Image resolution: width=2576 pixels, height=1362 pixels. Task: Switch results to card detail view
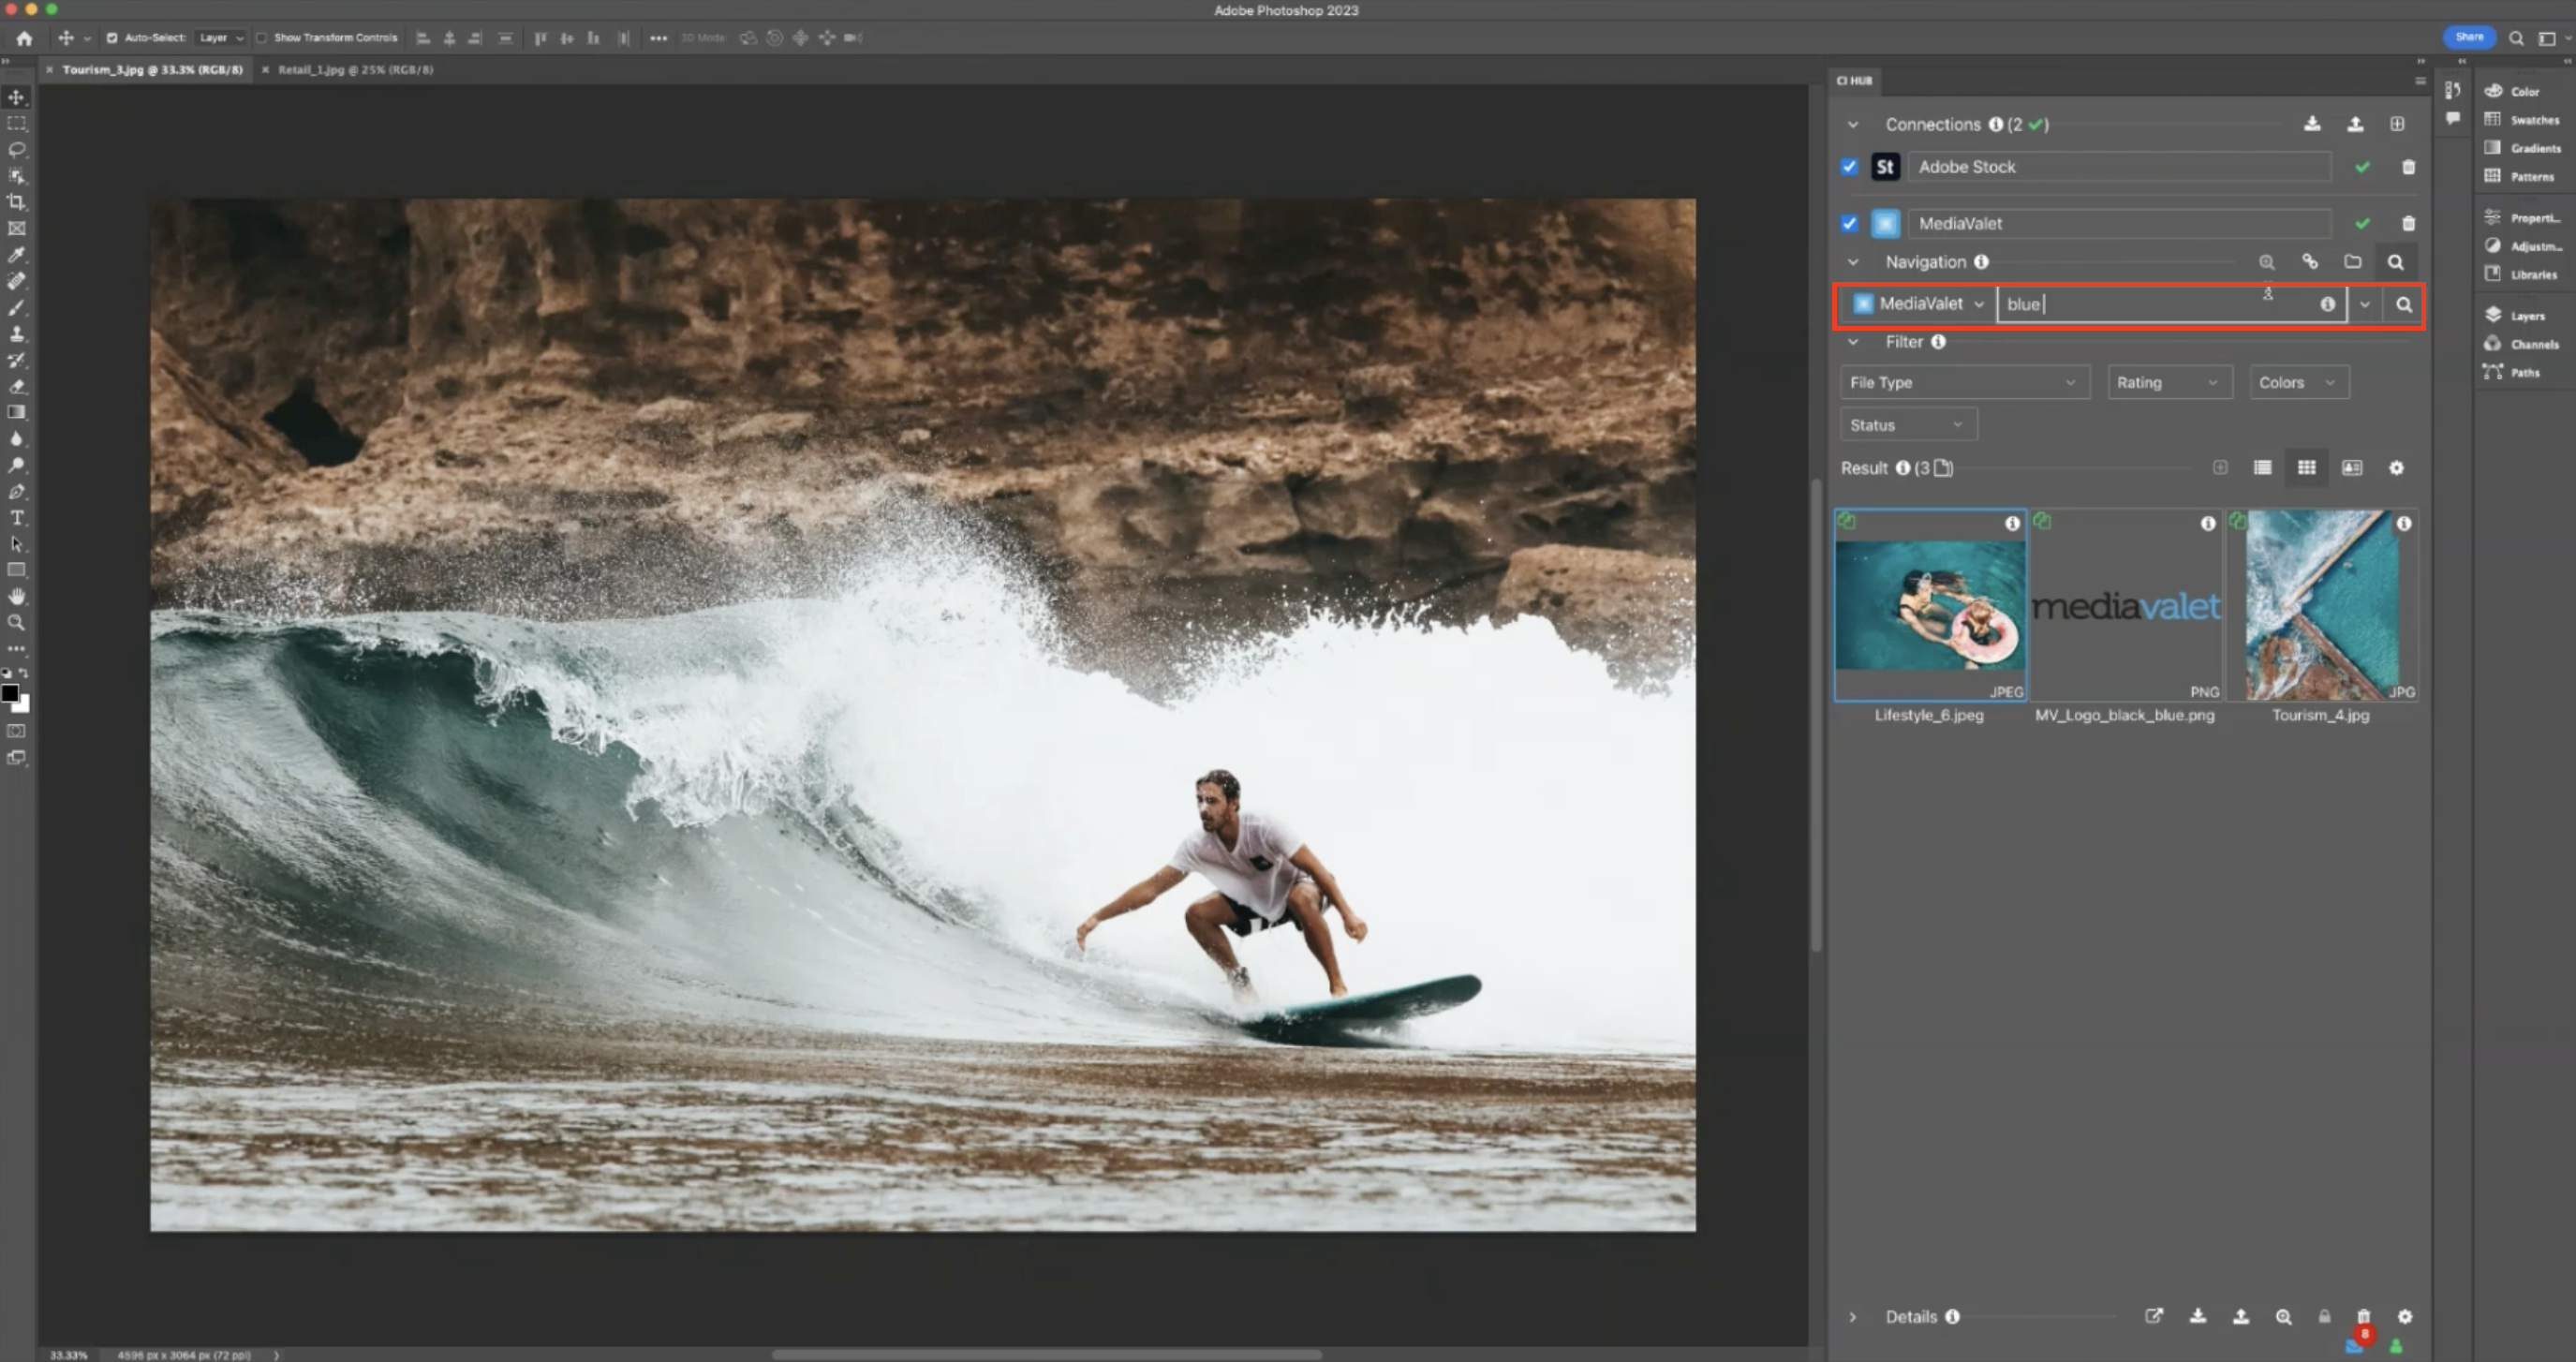2352,468
